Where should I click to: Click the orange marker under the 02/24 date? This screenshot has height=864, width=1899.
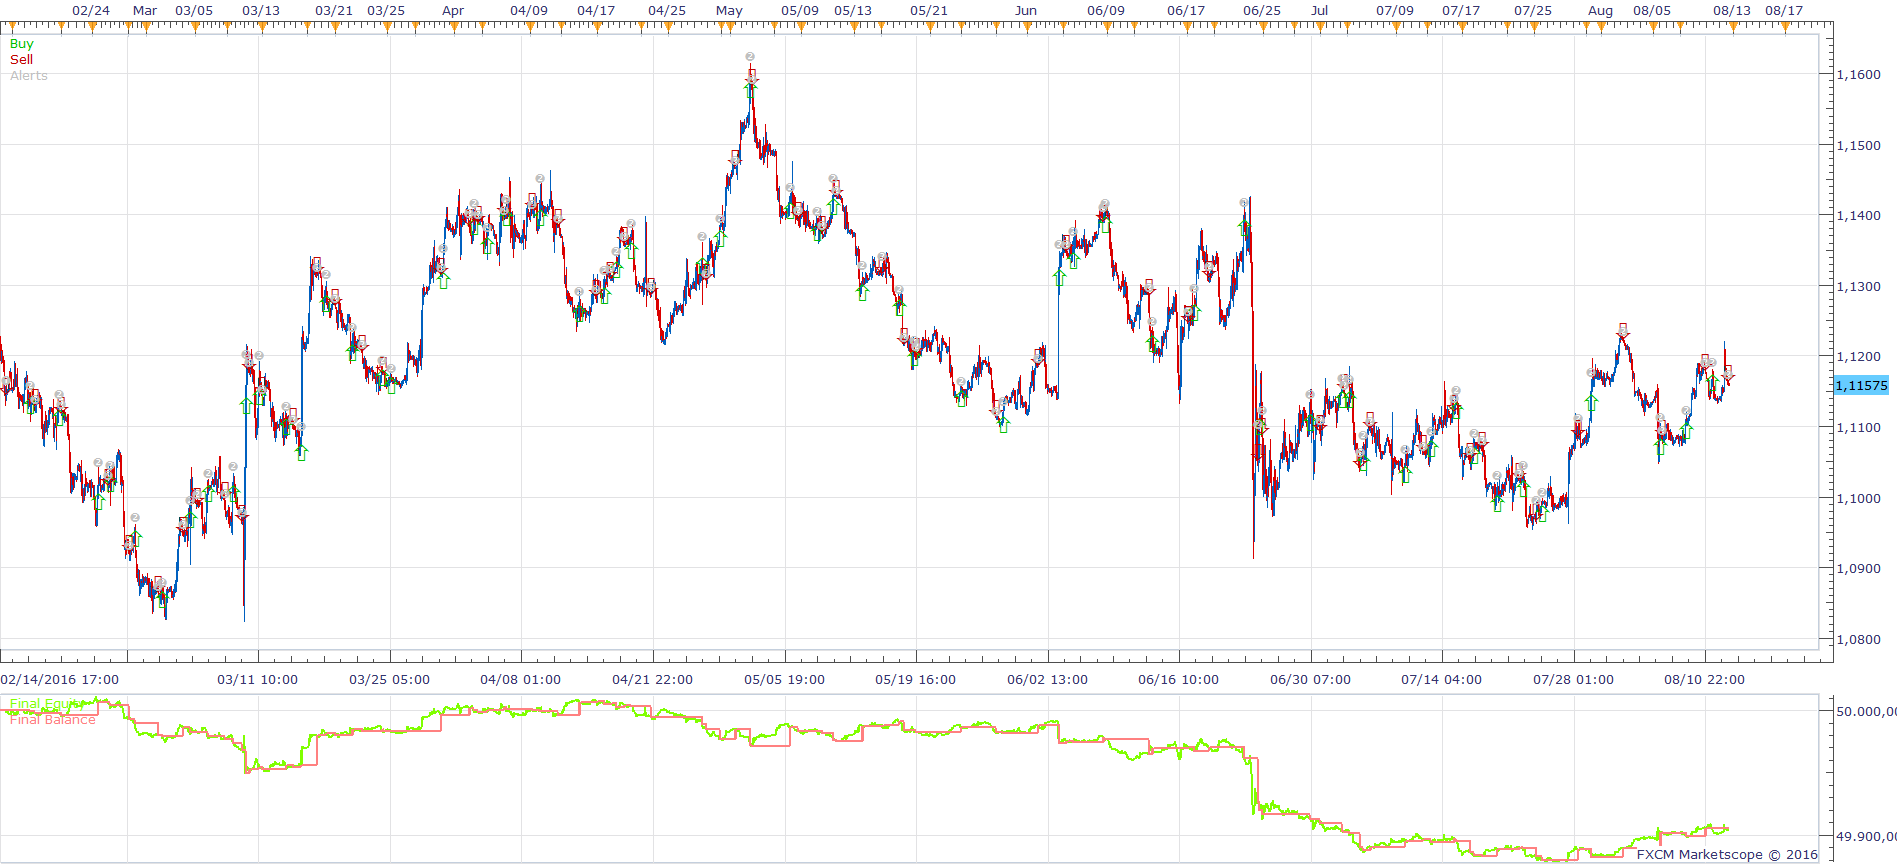tap(92, 27)
